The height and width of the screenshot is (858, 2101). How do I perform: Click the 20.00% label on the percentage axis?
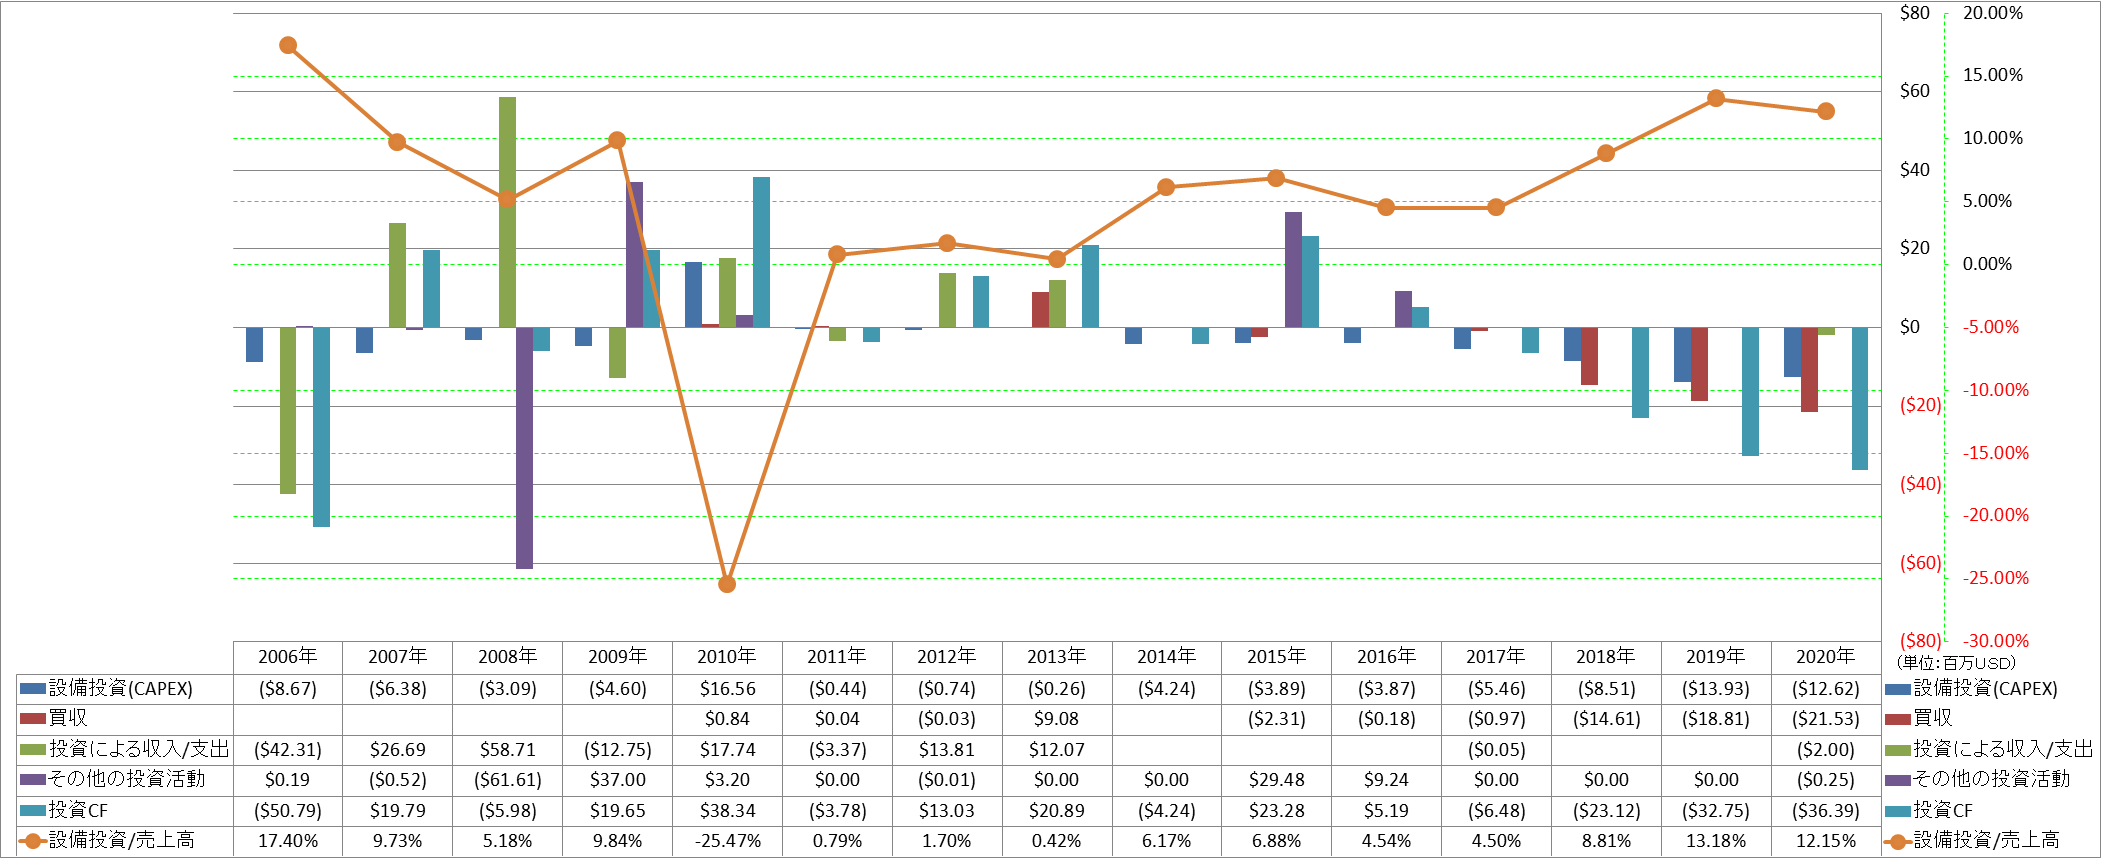click(x=1992, y=13)
